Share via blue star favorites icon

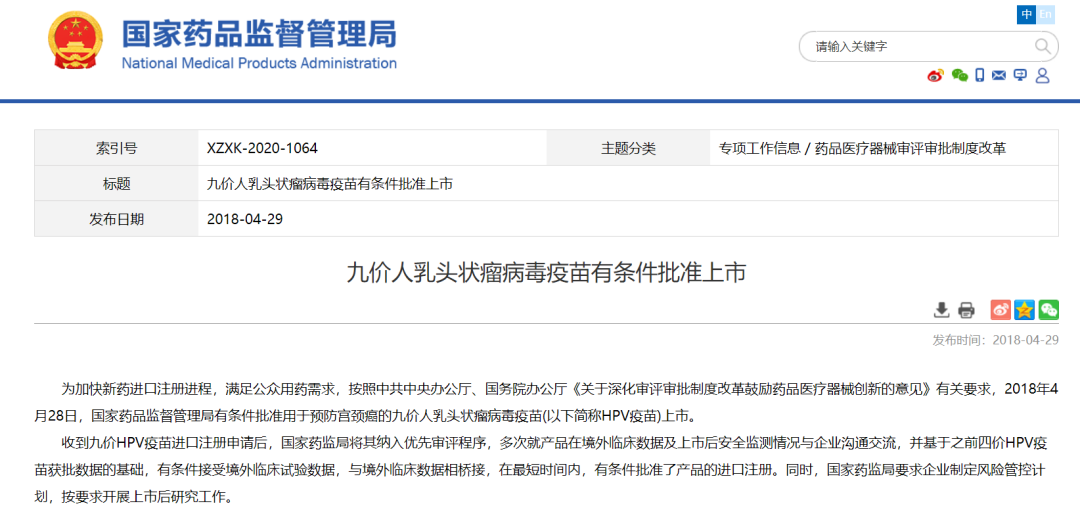pos(1025,310)
